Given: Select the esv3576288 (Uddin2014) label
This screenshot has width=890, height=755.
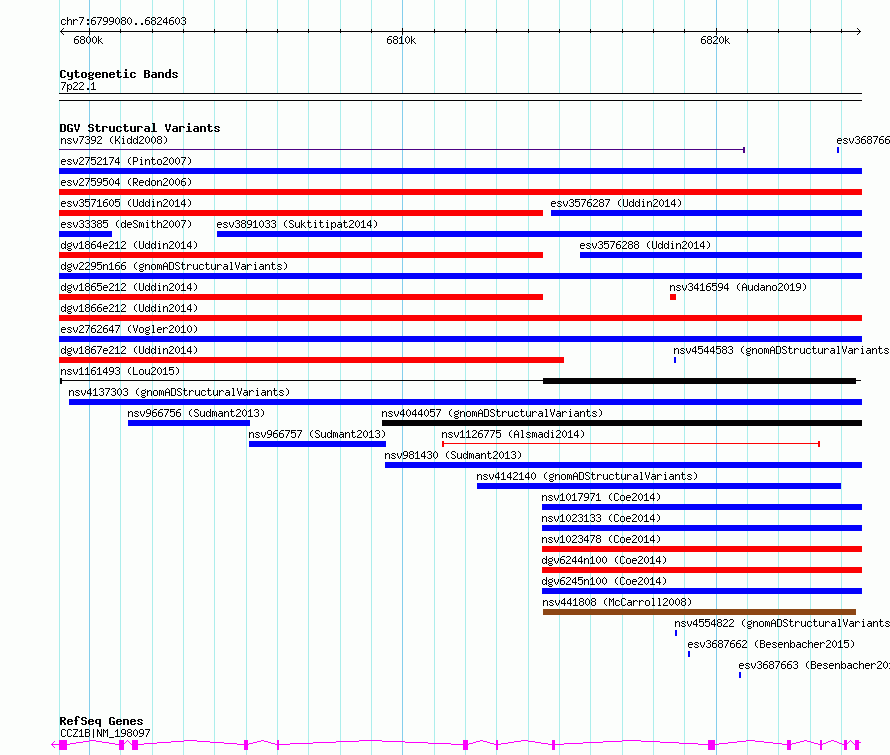Looking at the screenshot, I should [x=645, y=245].
